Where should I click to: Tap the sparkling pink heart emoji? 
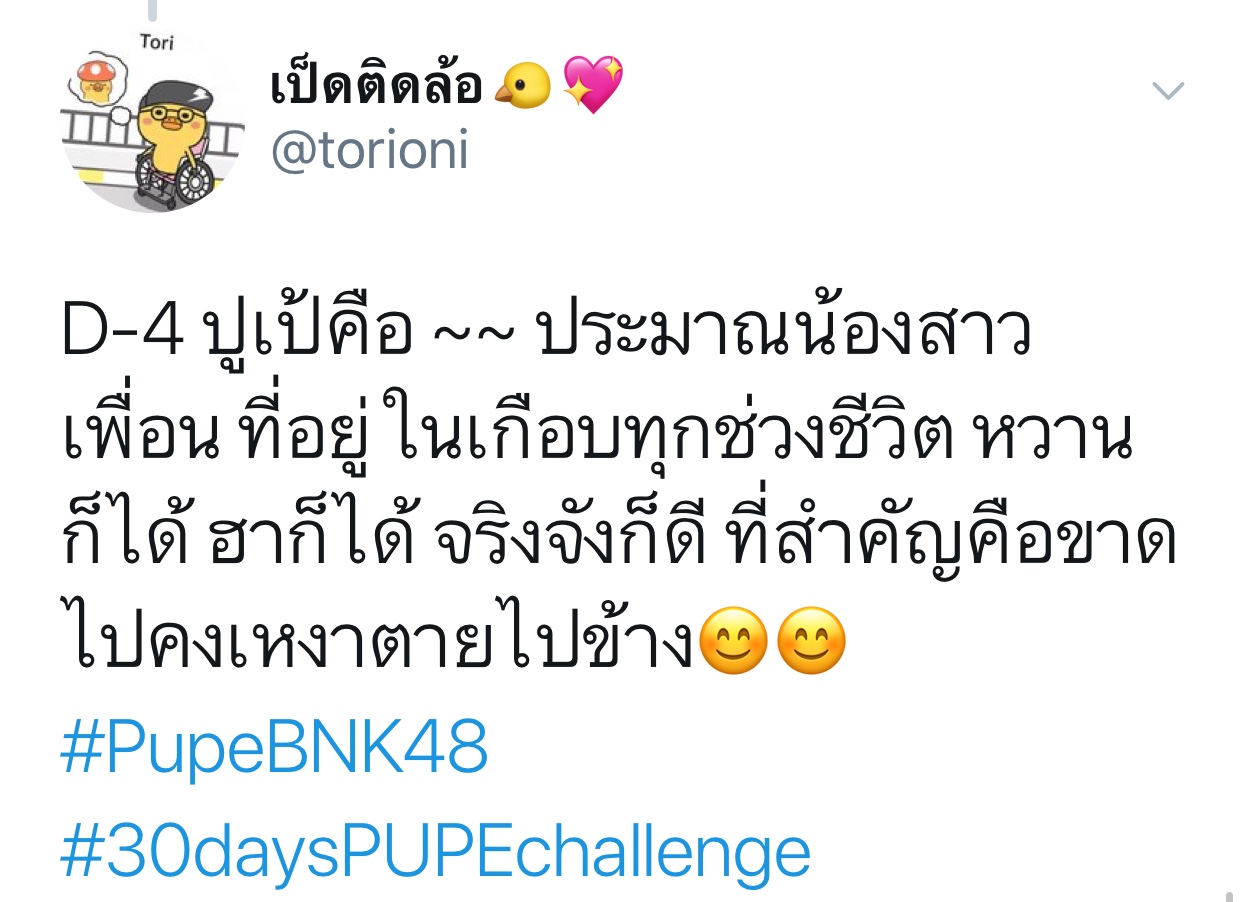[594, 86]
